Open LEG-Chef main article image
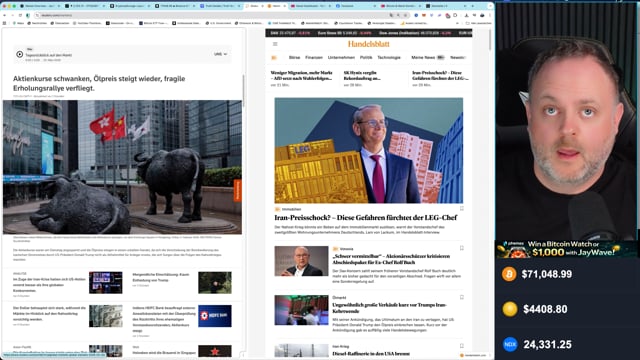Viewport: 640px width, 360px height. (369, 150)
